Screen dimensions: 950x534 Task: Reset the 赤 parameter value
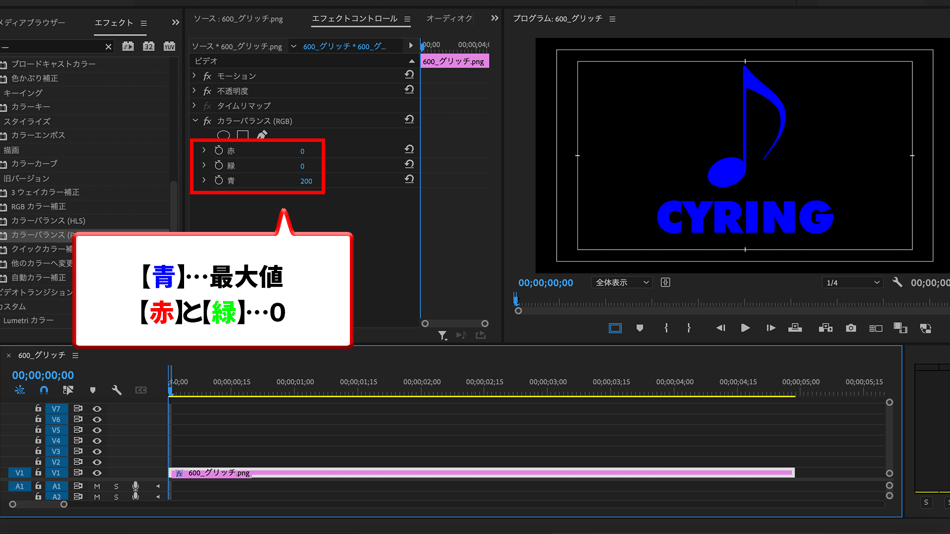pyautogui.click(x=409, y=150)
